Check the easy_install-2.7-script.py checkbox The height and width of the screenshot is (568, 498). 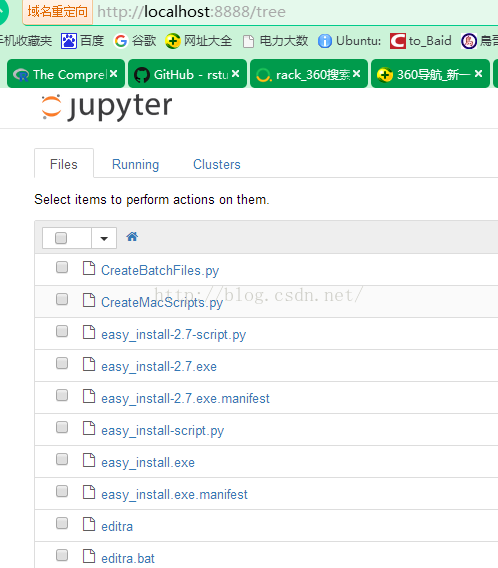pyautogui.click(x=62, y=331)
